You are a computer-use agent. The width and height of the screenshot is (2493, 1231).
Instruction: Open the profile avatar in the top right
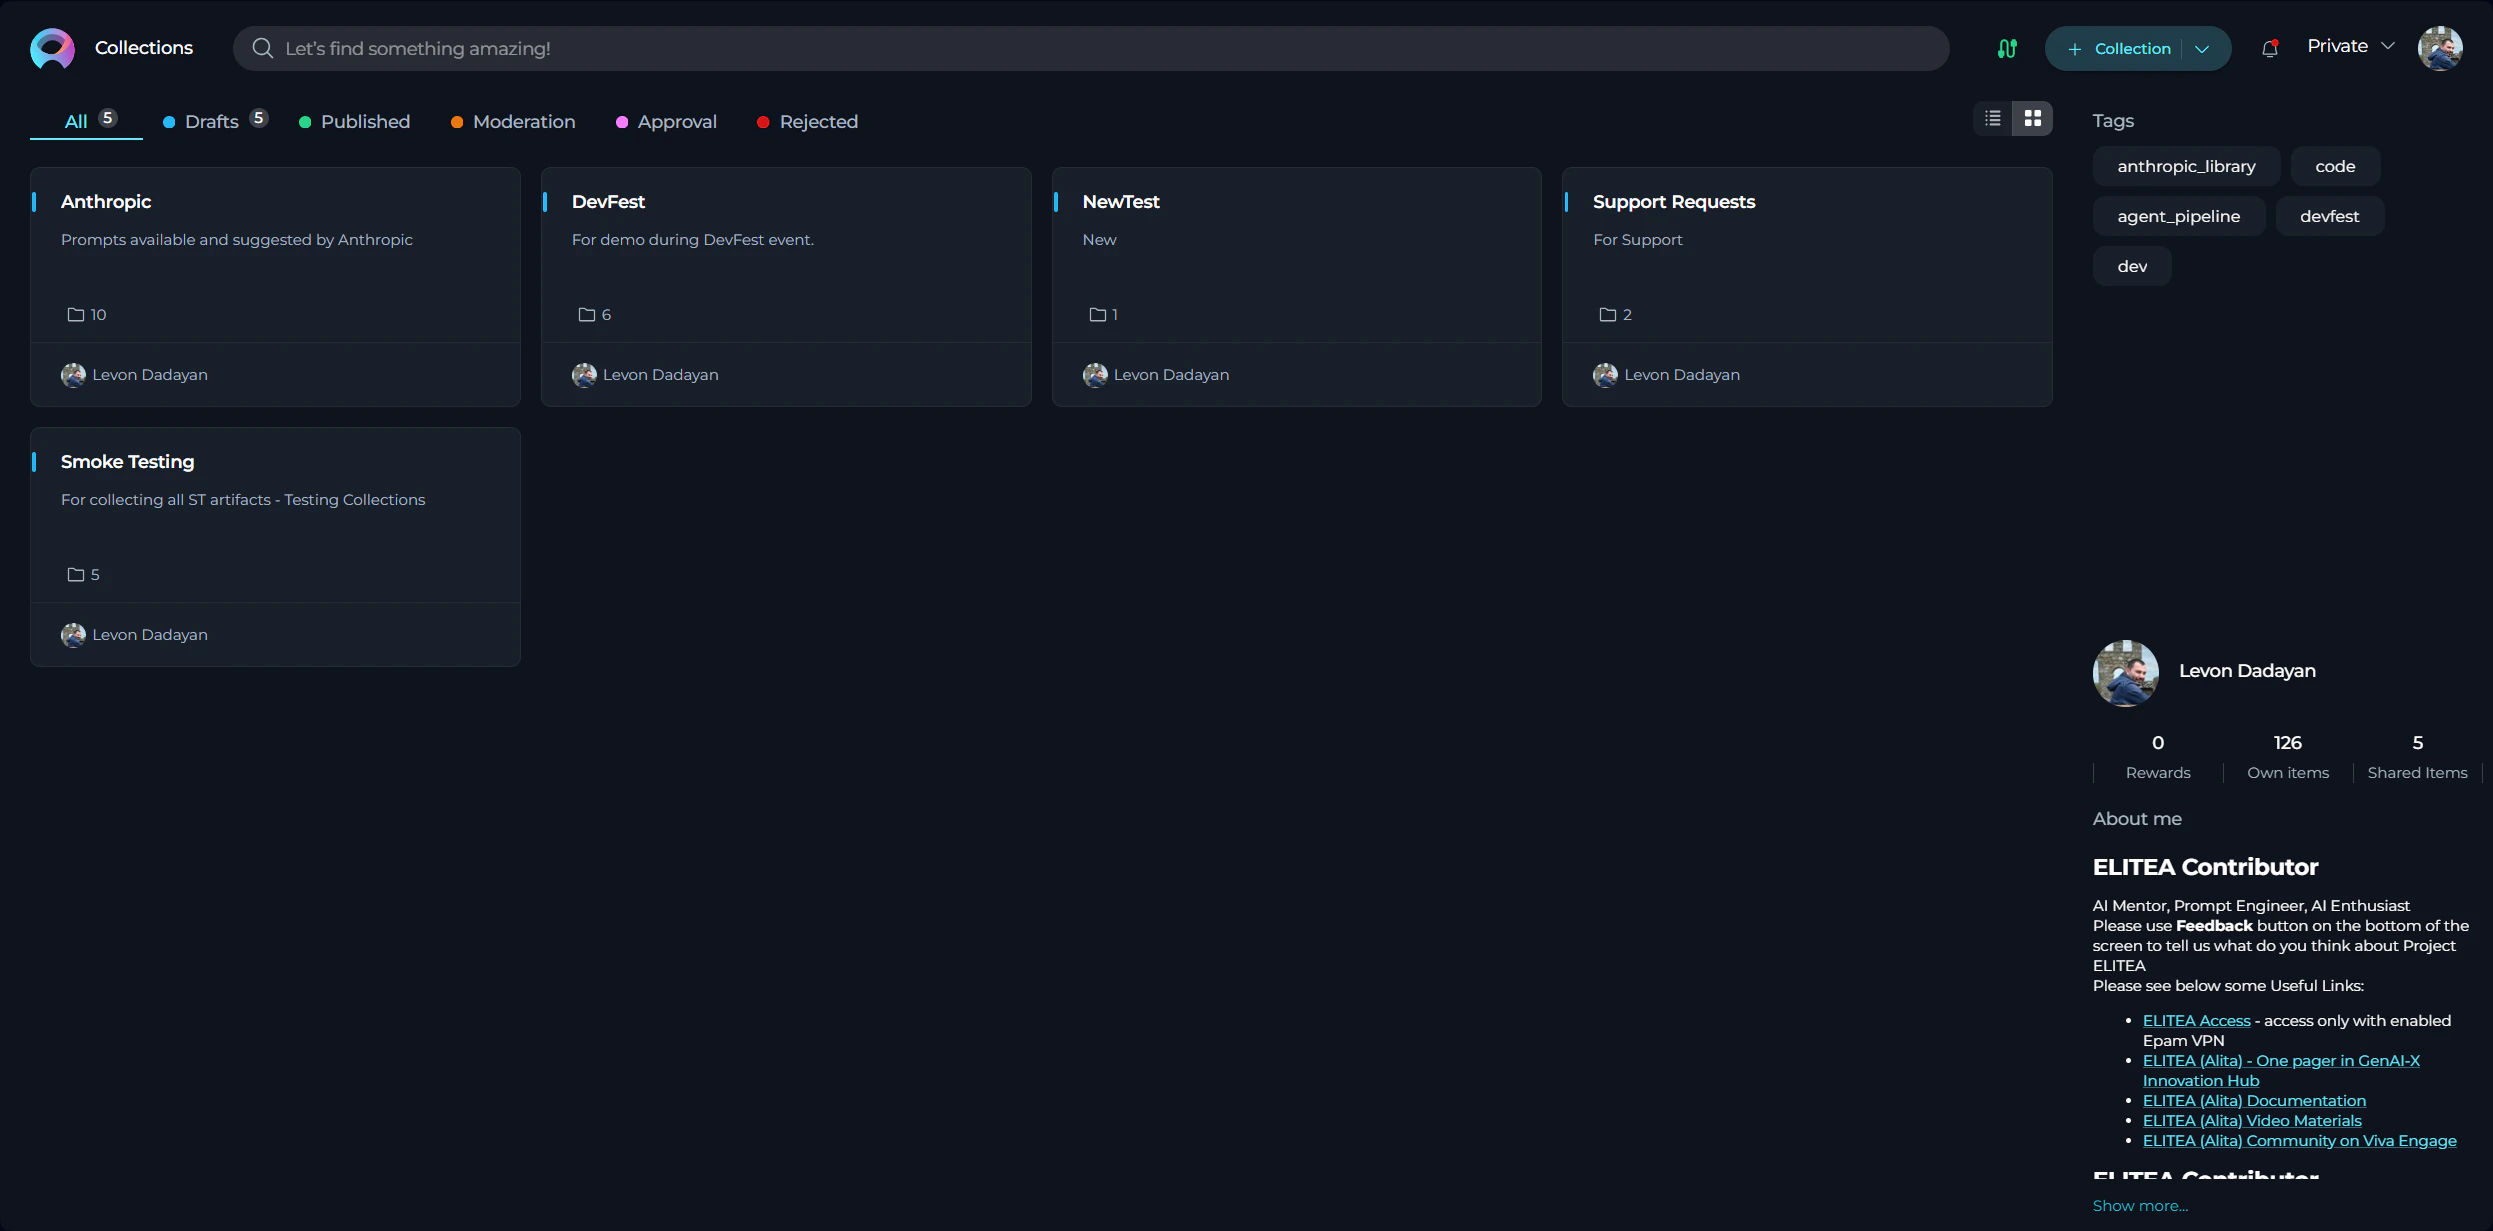pos(2442,47)
